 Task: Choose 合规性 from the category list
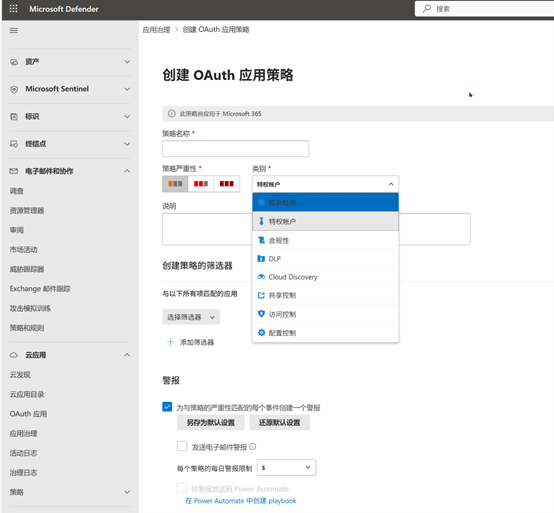[x=325, y=240]
